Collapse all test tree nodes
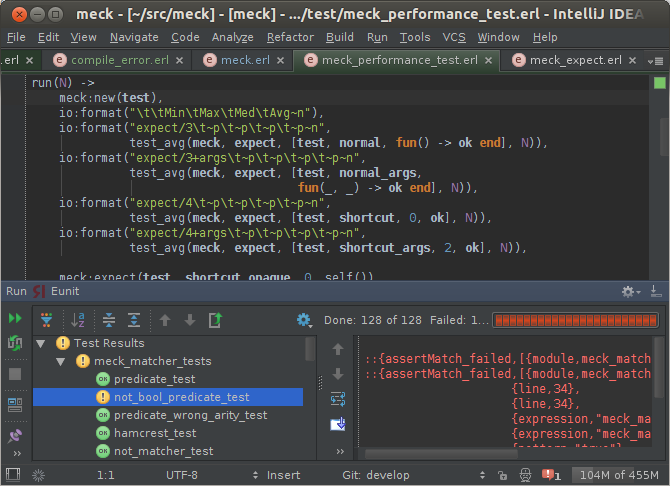Viewport: 670px width, 486px height. point(109,320)
